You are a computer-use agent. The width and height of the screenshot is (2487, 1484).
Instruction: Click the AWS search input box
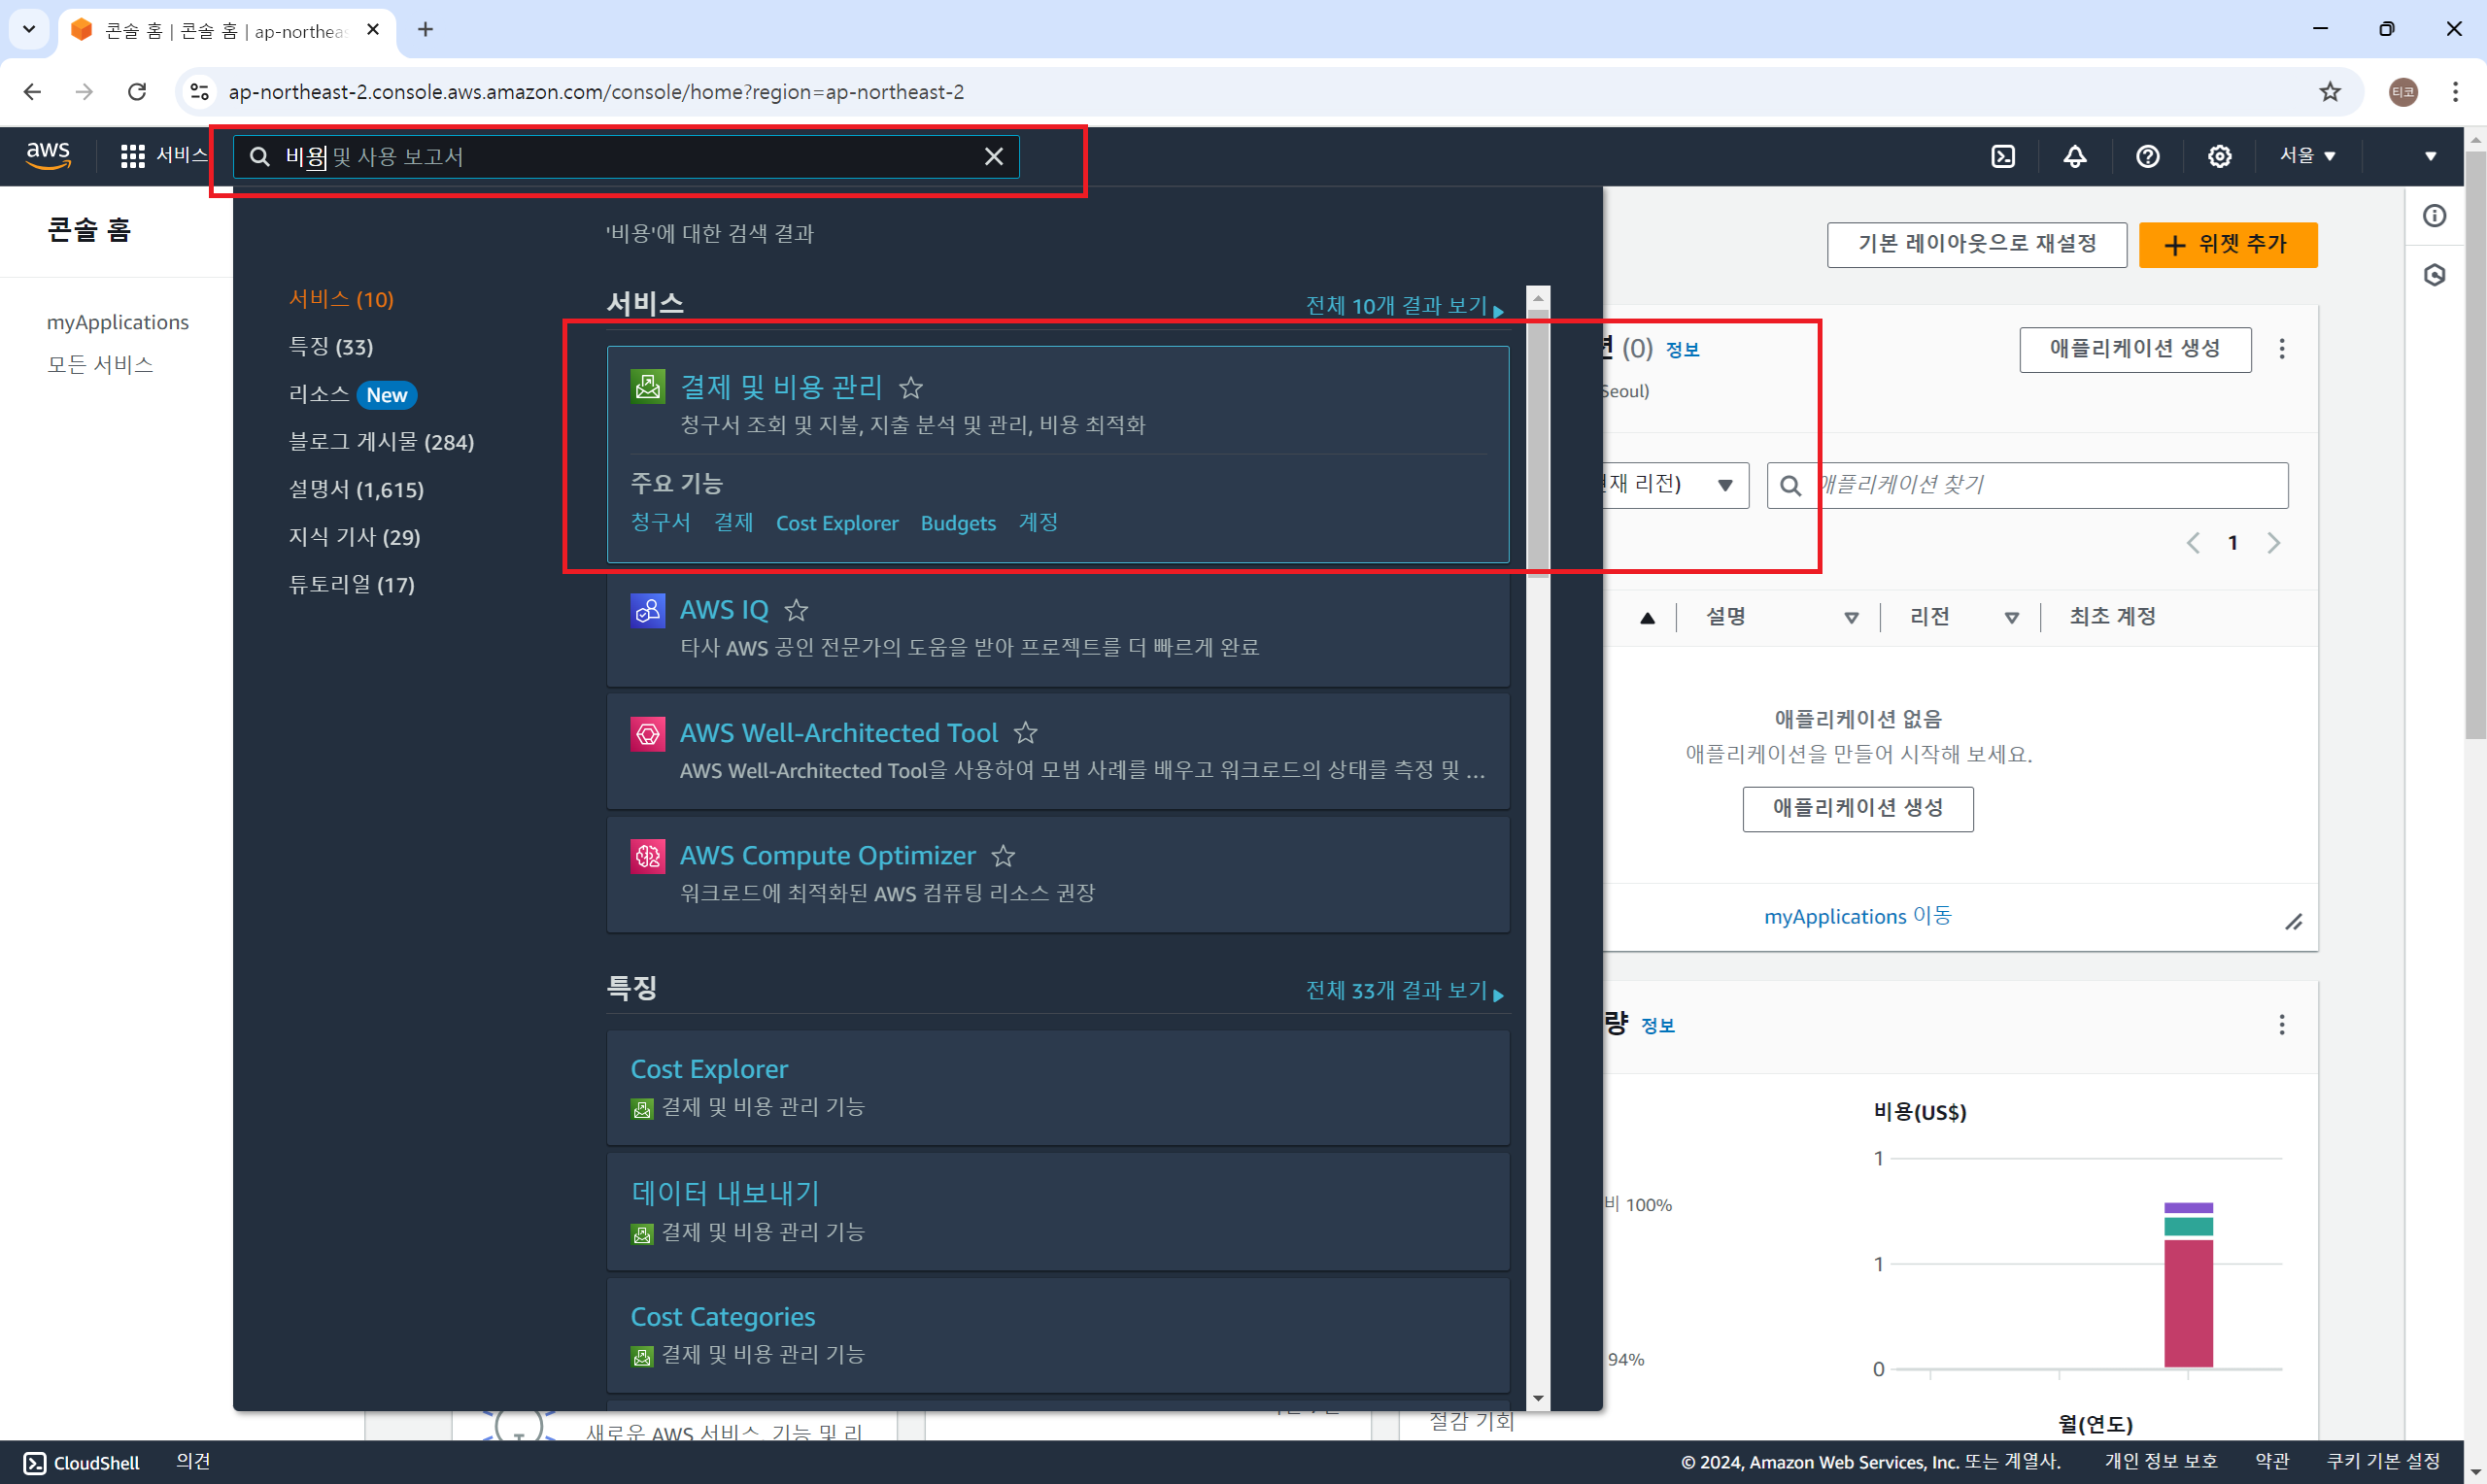click(626, 157)
